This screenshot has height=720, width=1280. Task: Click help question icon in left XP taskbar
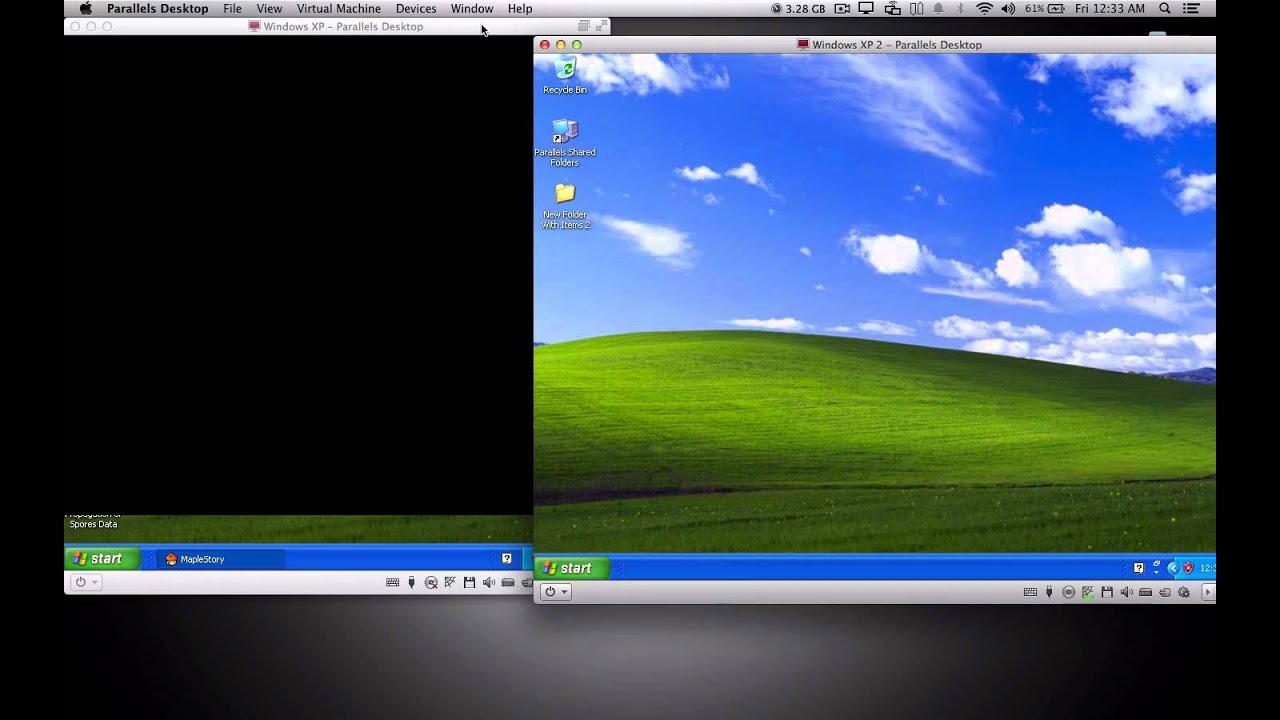pos(506,559)
